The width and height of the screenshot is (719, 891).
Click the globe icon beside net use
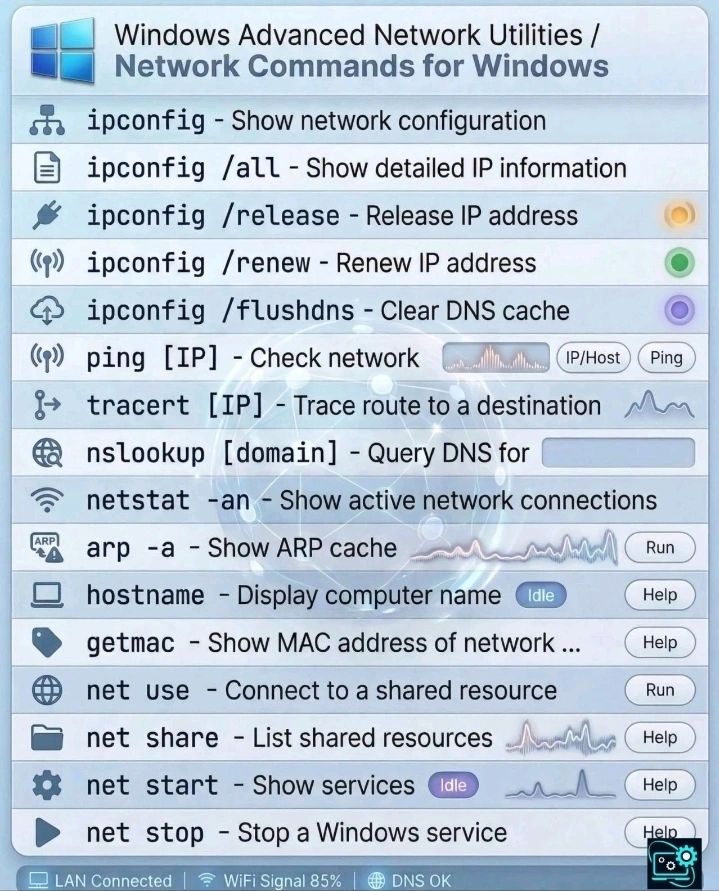tap(47, 690)
